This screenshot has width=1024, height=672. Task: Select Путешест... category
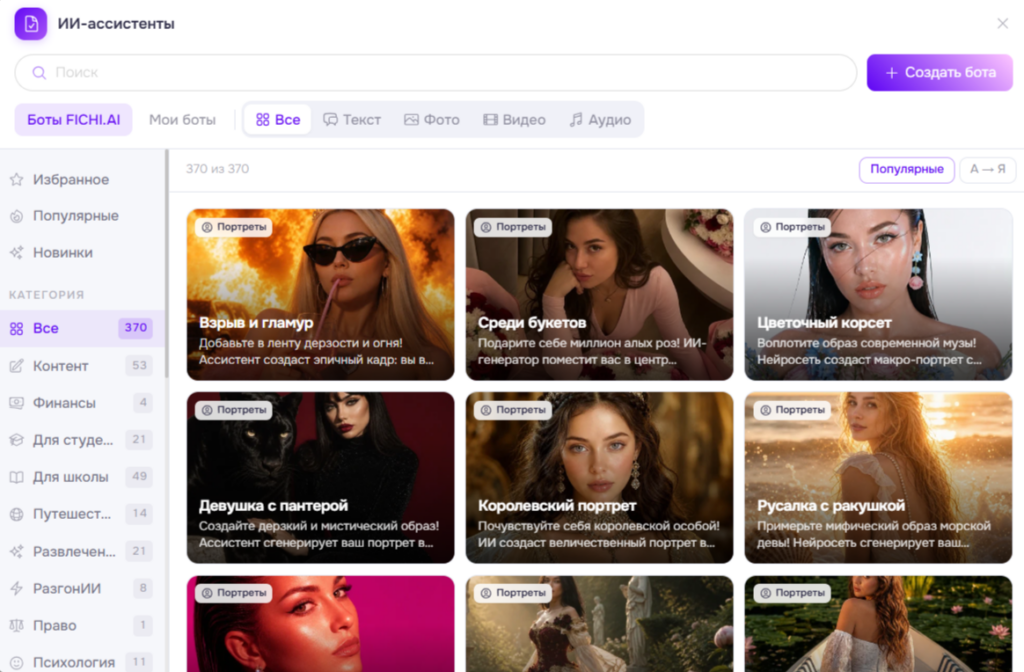coord(82,514)
